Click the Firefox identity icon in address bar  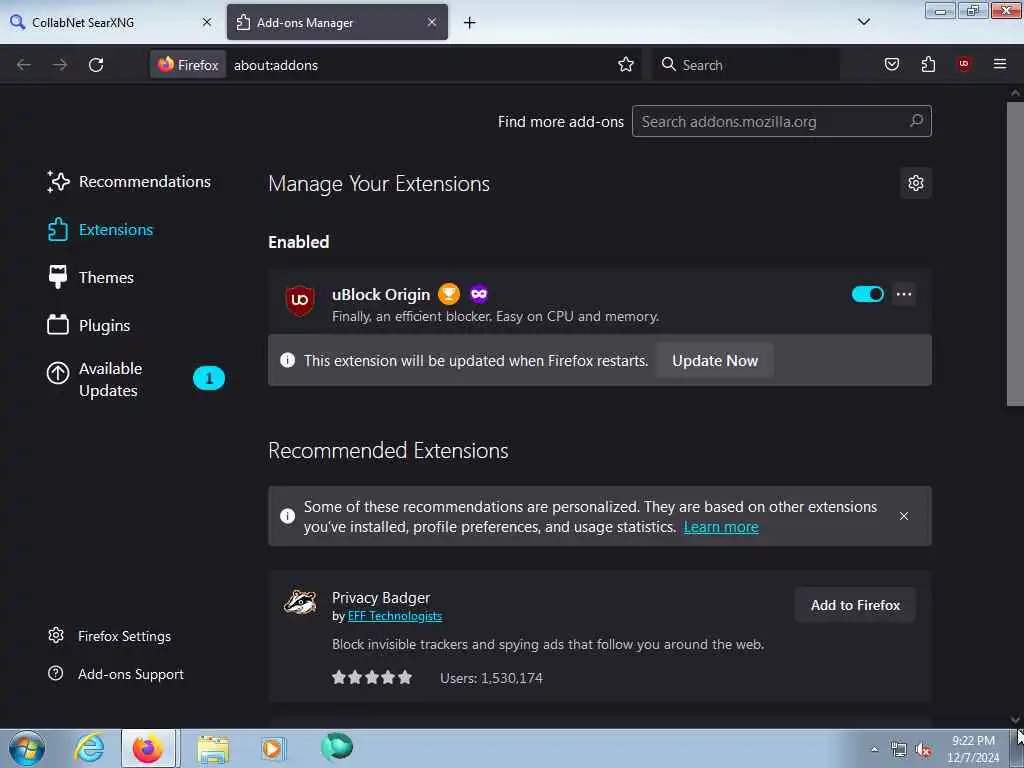[x=188, y=65]
